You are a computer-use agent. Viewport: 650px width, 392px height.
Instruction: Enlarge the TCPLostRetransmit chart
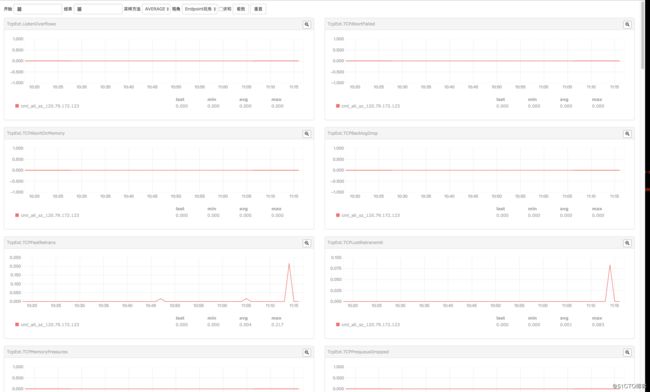click(x=627, y=243)
